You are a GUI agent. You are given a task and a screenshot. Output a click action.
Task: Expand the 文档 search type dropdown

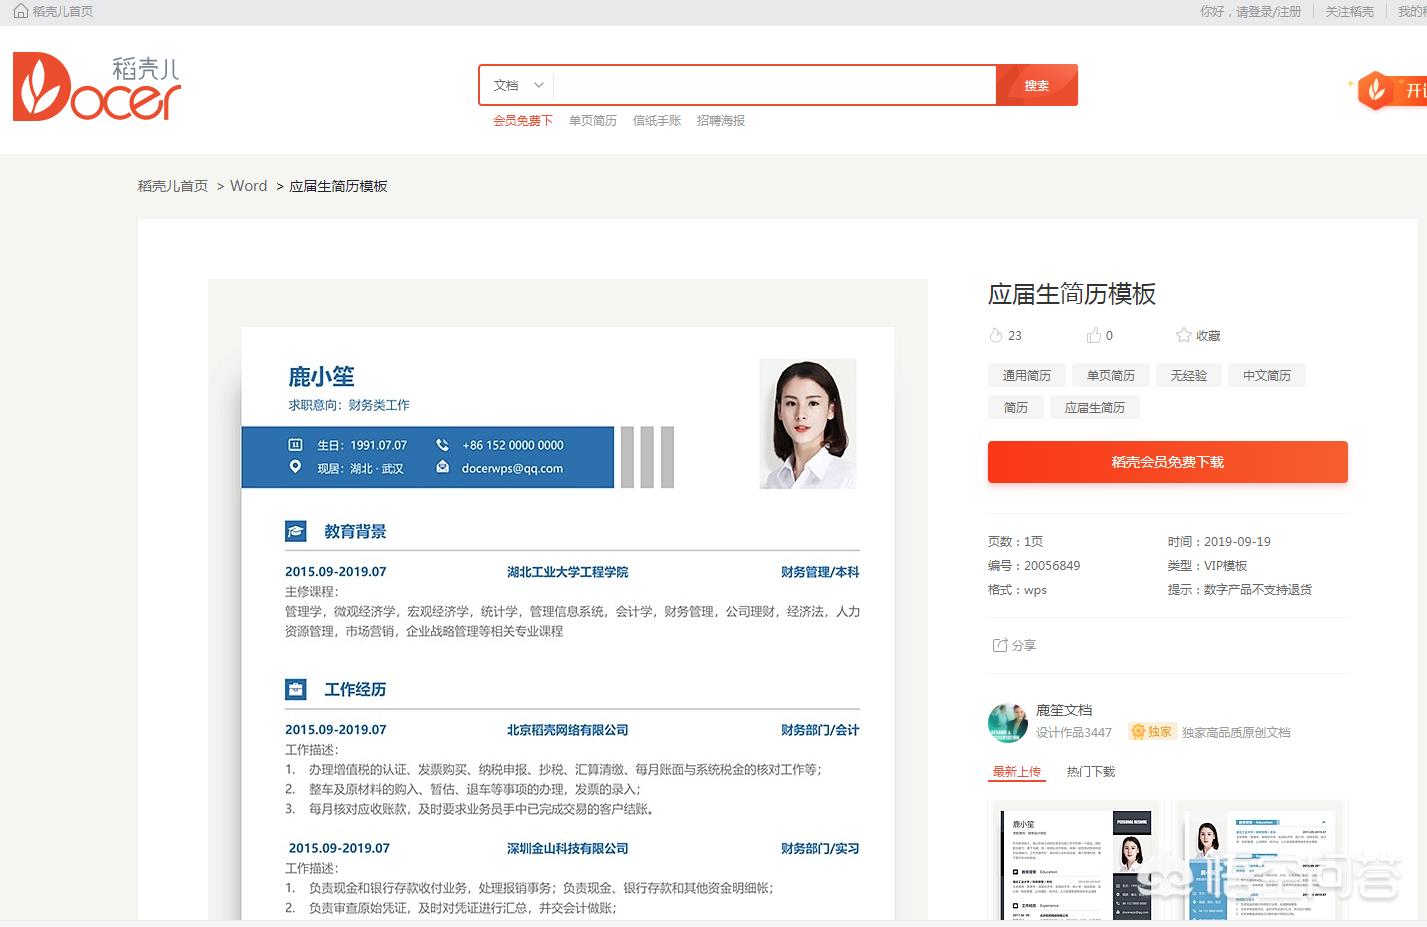click(x=518, y=85)
